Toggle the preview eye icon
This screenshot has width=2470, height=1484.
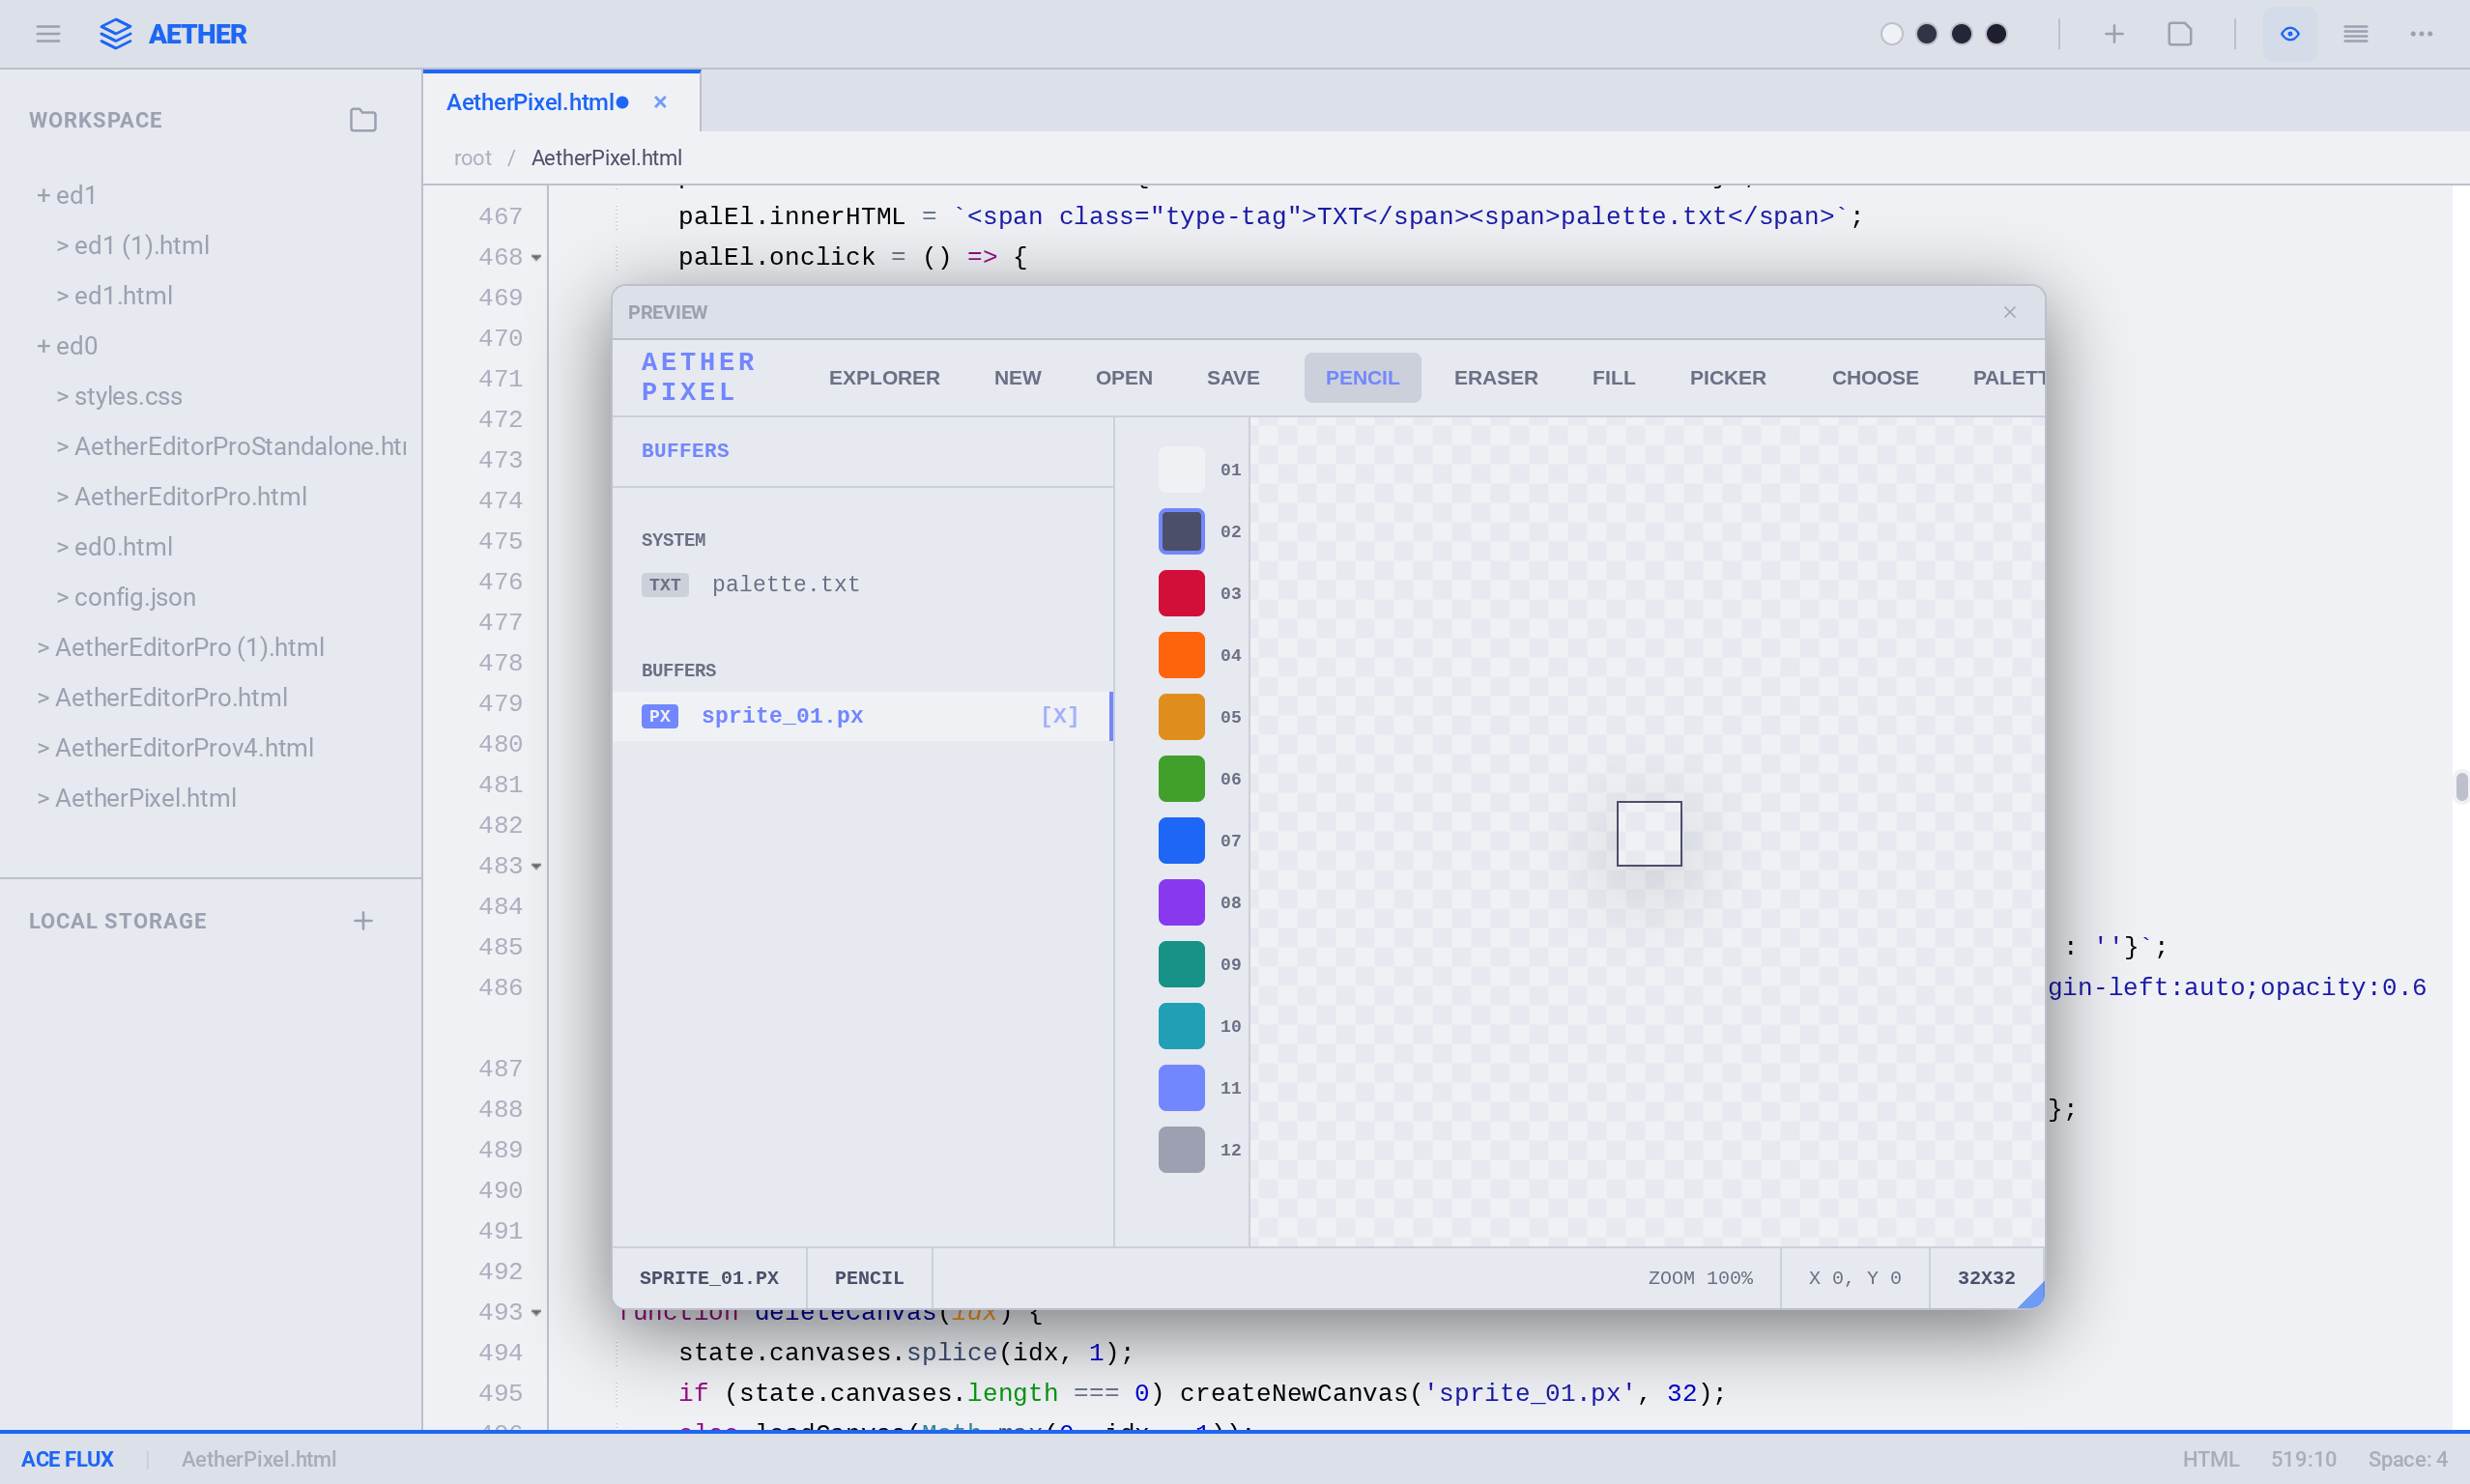[x=2289, y=34]
